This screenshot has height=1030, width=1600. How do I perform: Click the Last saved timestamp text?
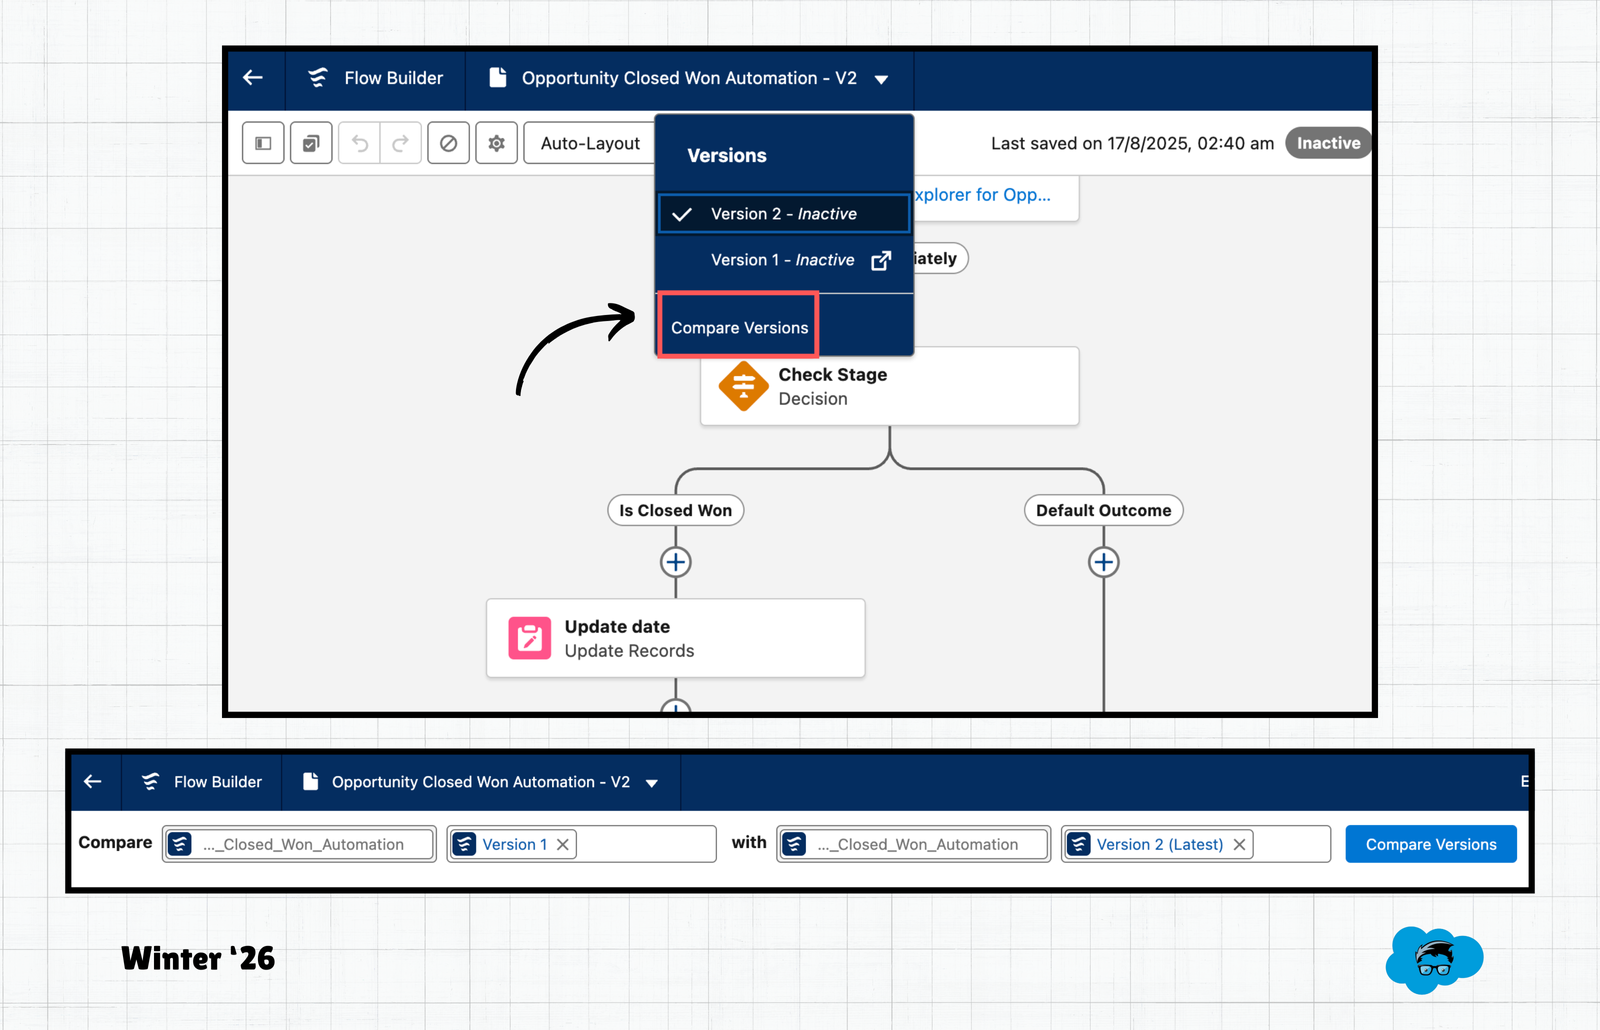[x=1132, y=143]
